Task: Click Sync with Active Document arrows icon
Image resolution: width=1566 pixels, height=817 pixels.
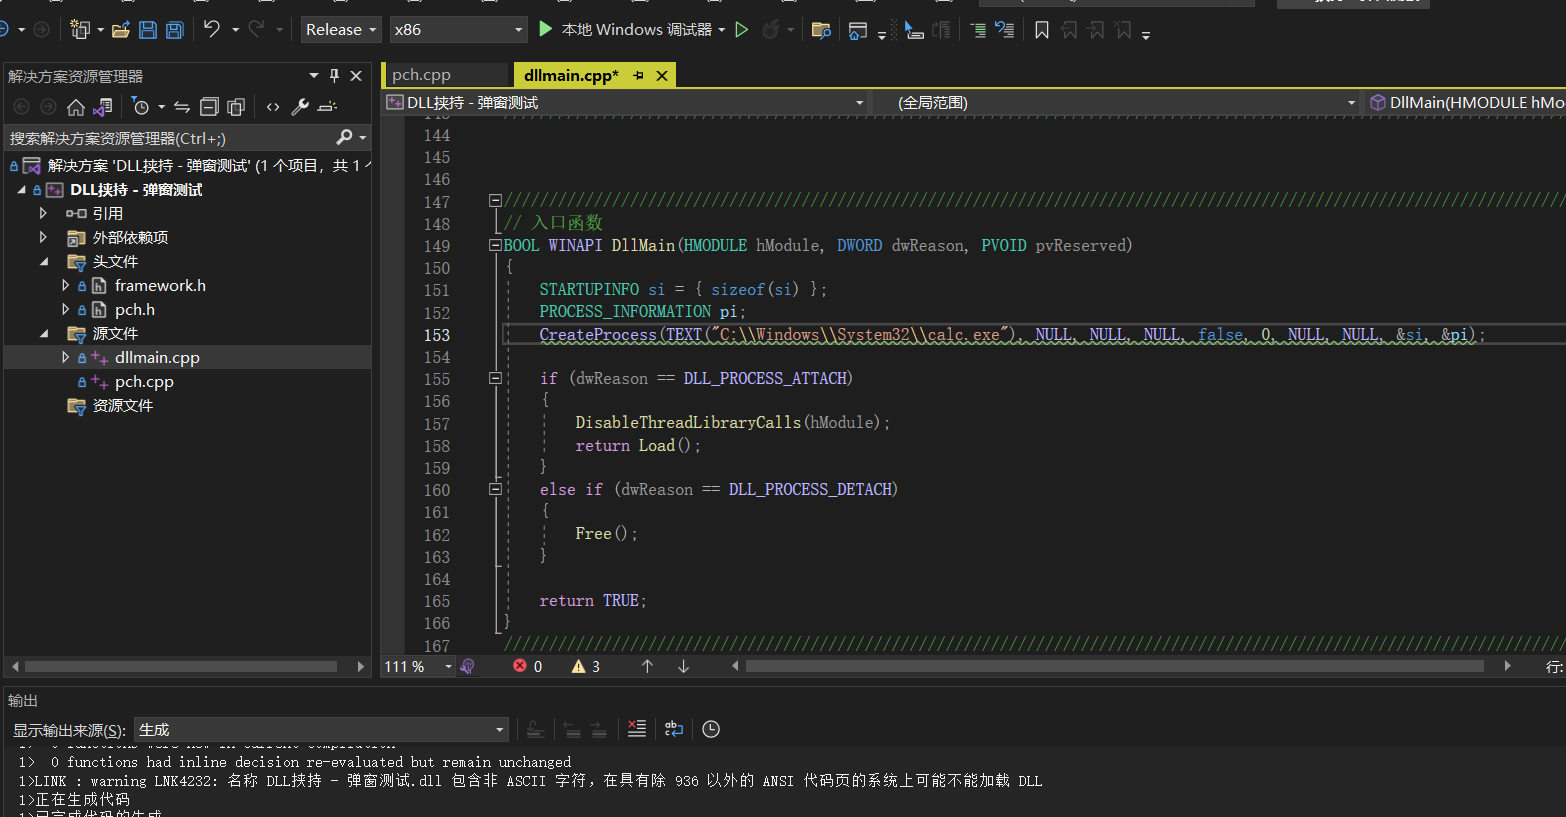Action: pyautogui.click(x=182, y=107)
